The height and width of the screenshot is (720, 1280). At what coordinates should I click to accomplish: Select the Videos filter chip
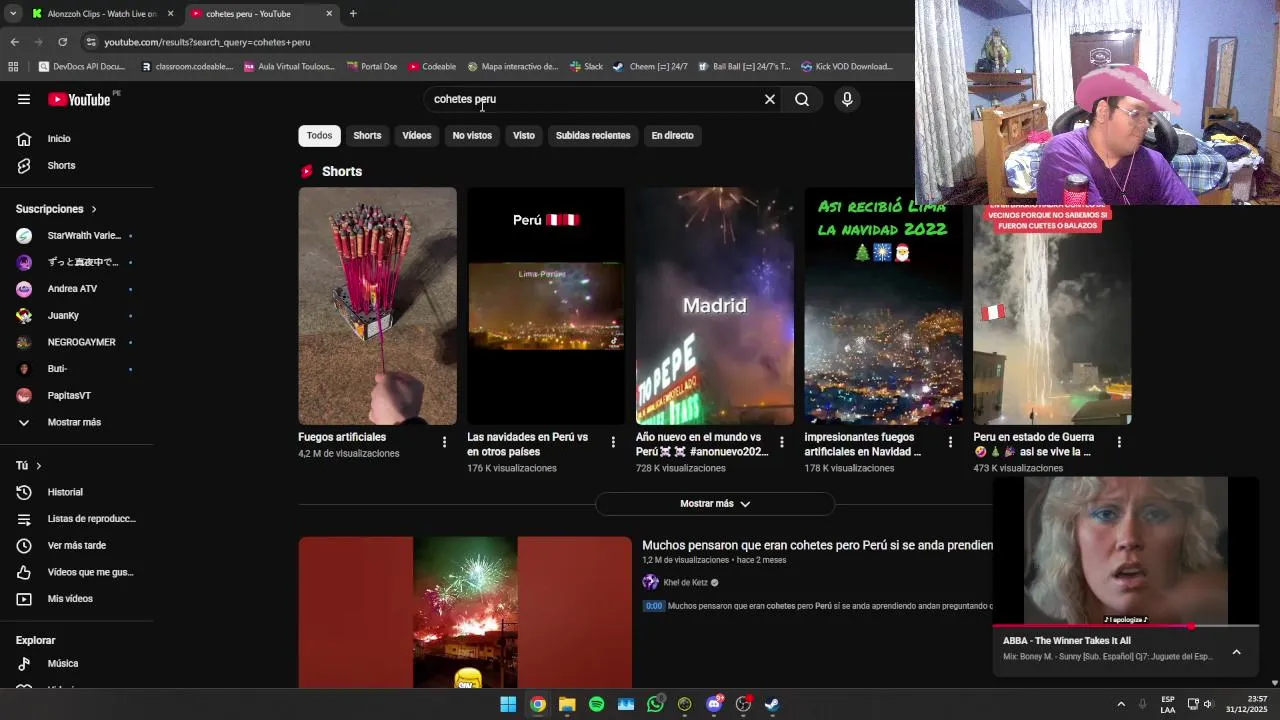pos(417,135)
